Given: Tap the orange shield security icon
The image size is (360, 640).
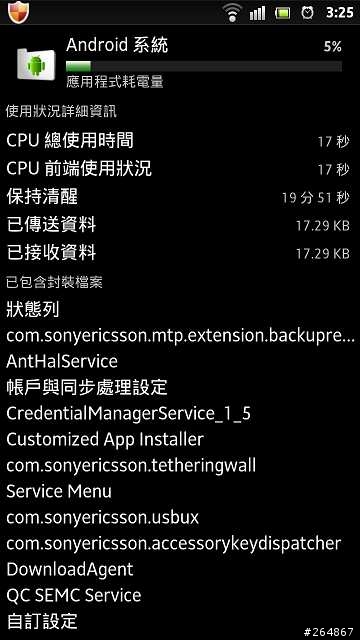Looking at the screenshot, I should 17,12.
